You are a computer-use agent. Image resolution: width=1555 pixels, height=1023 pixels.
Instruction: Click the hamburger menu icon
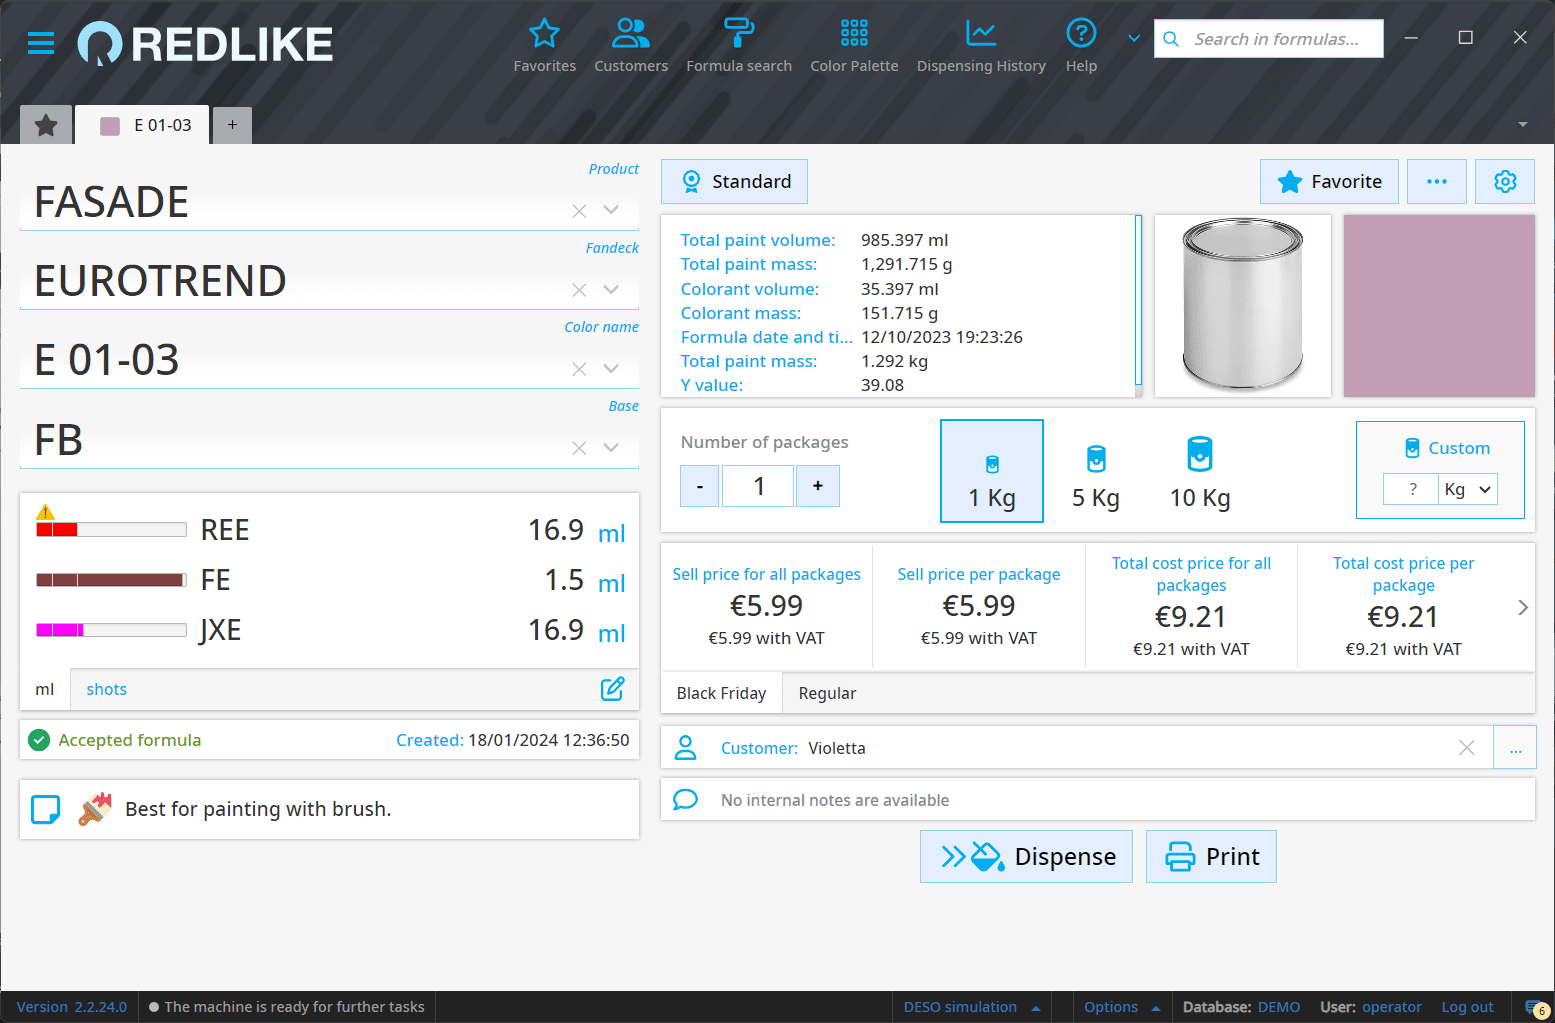[41, 43]
